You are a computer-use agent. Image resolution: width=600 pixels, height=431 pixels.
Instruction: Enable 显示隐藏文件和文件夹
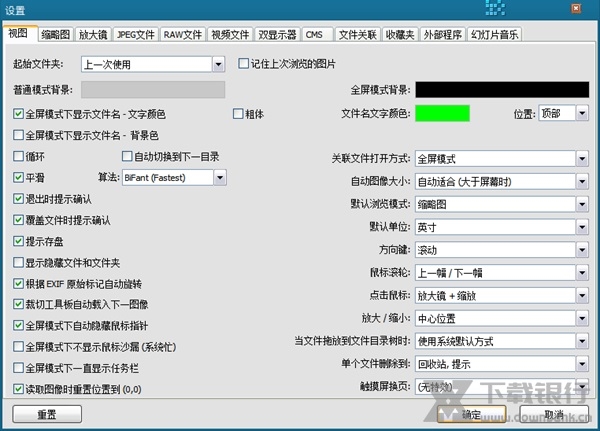coord(18,262)
